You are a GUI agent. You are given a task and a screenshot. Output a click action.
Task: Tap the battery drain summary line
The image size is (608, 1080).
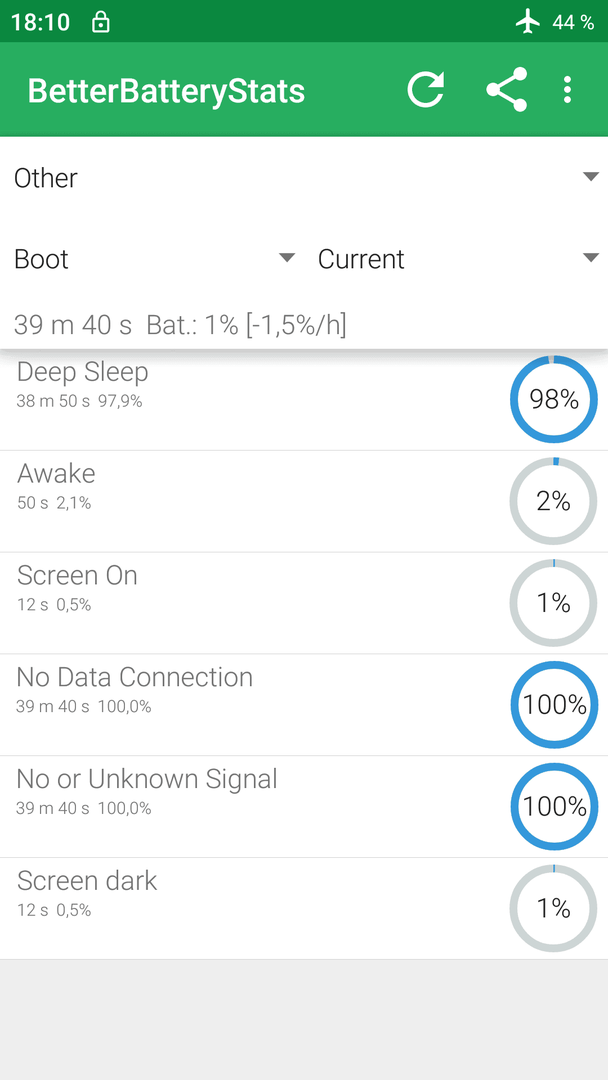coord(180,324)
